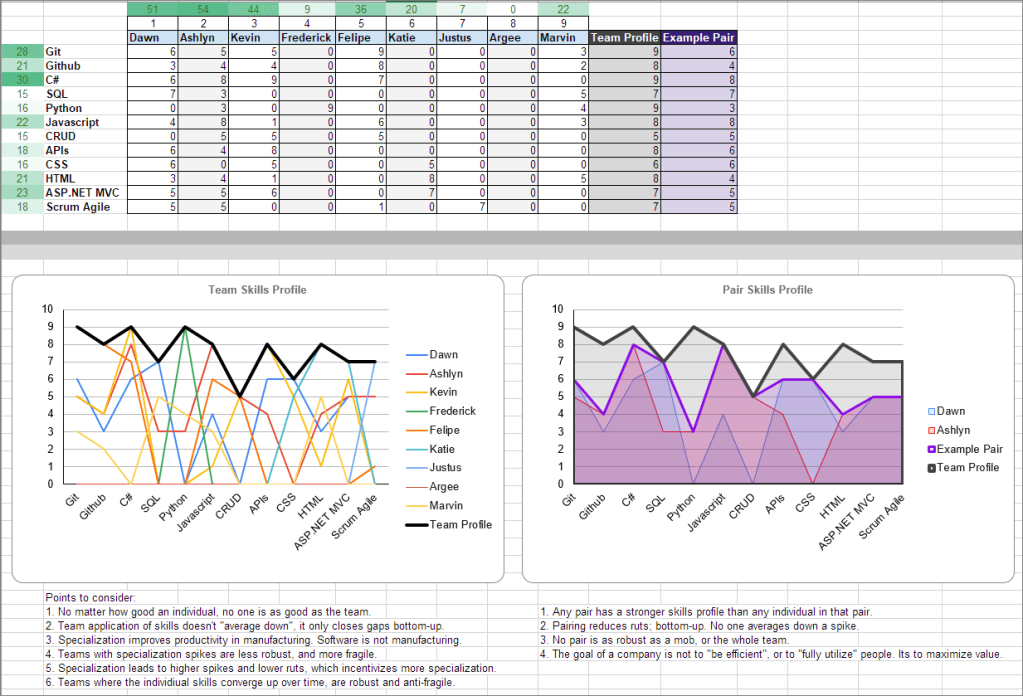Select the Team Profile column header cell
1023x696 pixels.
pos(624,37)
